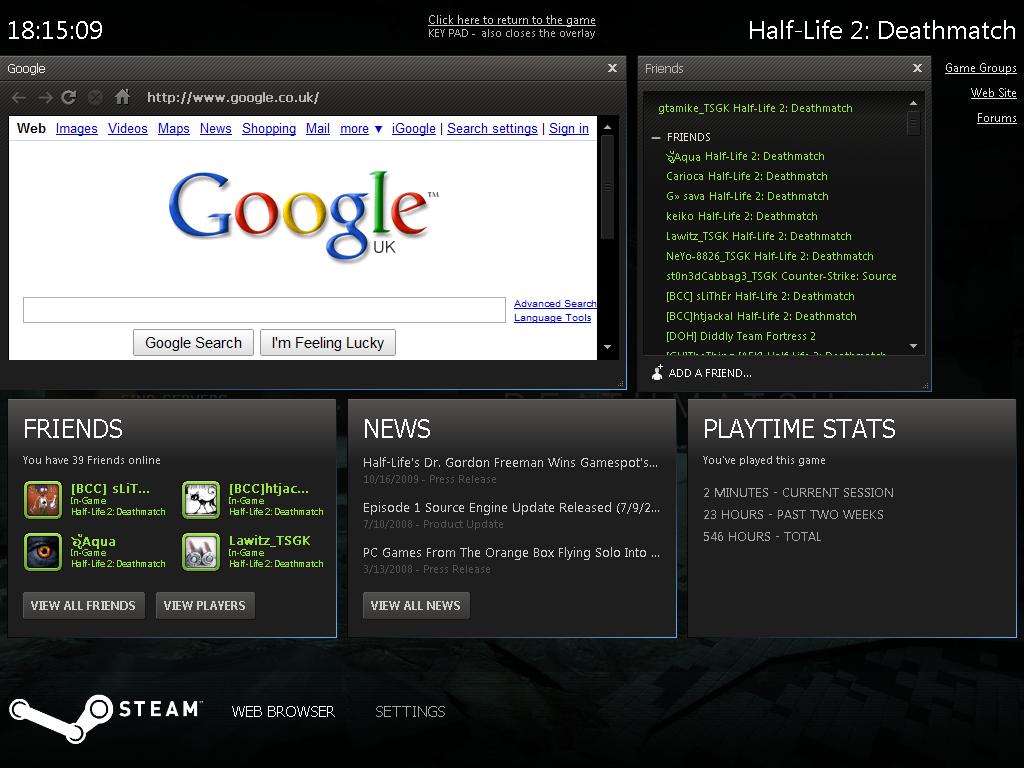Click the stop loading icon
This screenshot has width=1024, height=768.
95,97
